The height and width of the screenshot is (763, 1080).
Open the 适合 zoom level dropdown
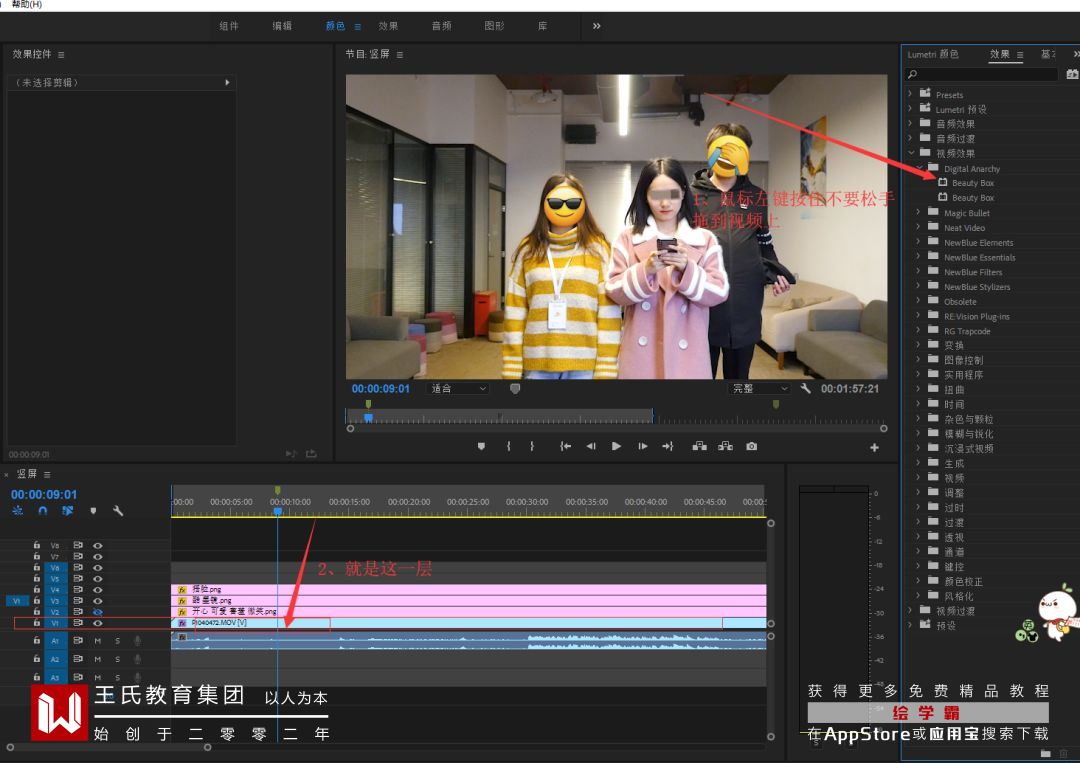[459, 388]
